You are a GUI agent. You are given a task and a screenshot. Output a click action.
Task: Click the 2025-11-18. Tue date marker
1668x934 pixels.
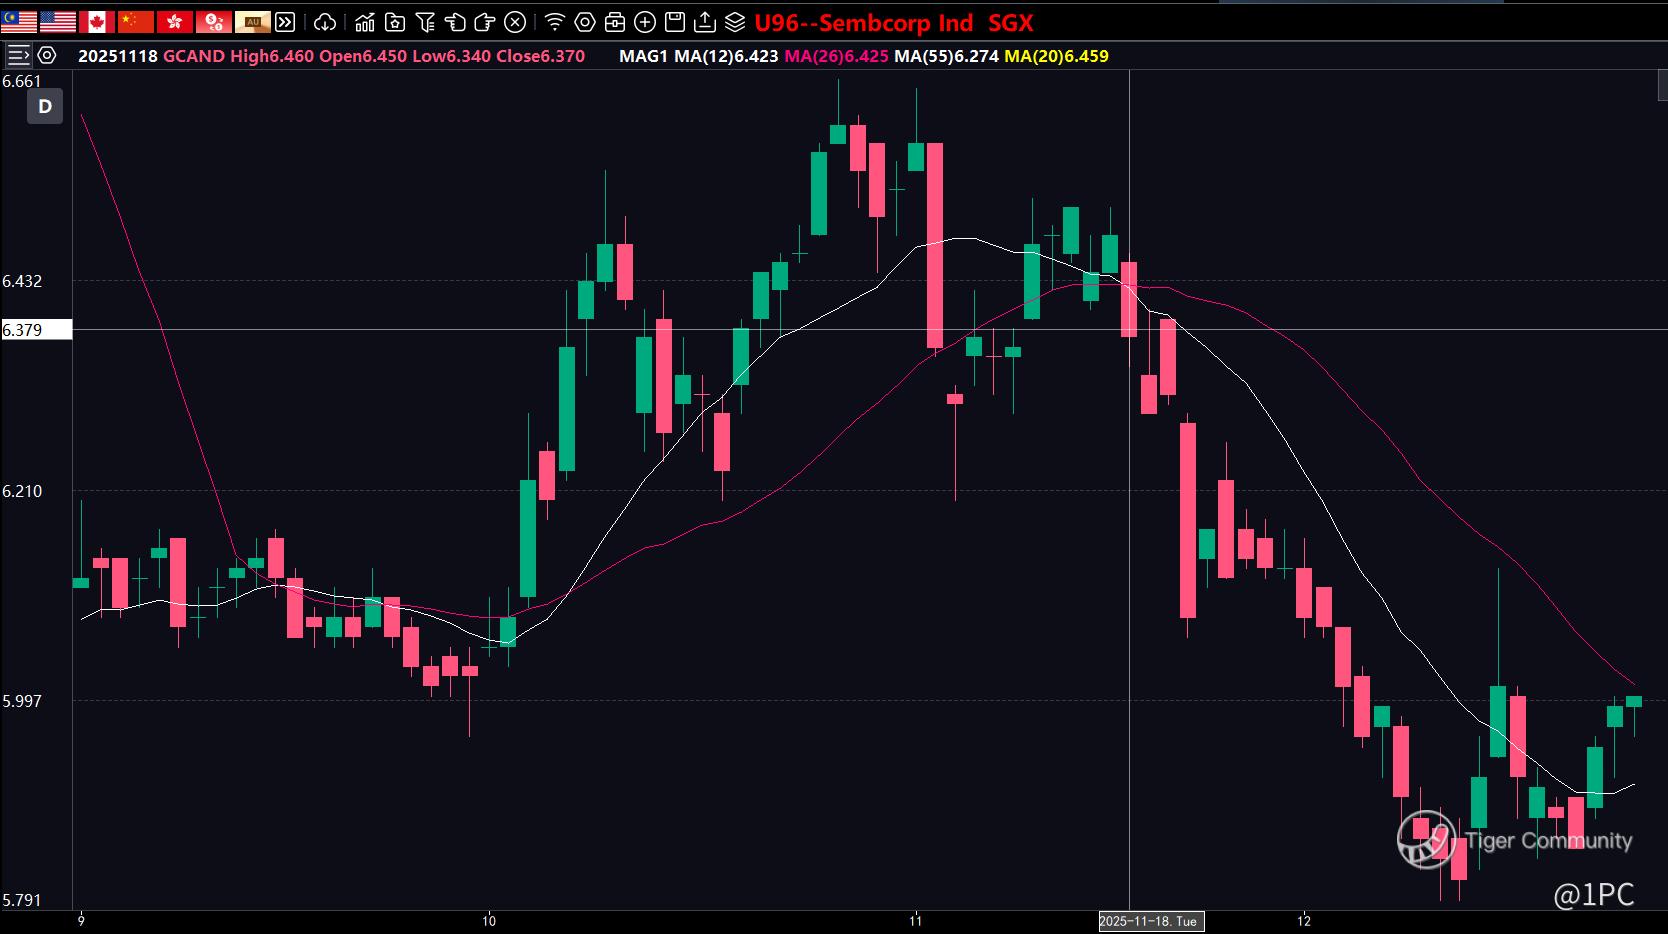click(1151, 921)
